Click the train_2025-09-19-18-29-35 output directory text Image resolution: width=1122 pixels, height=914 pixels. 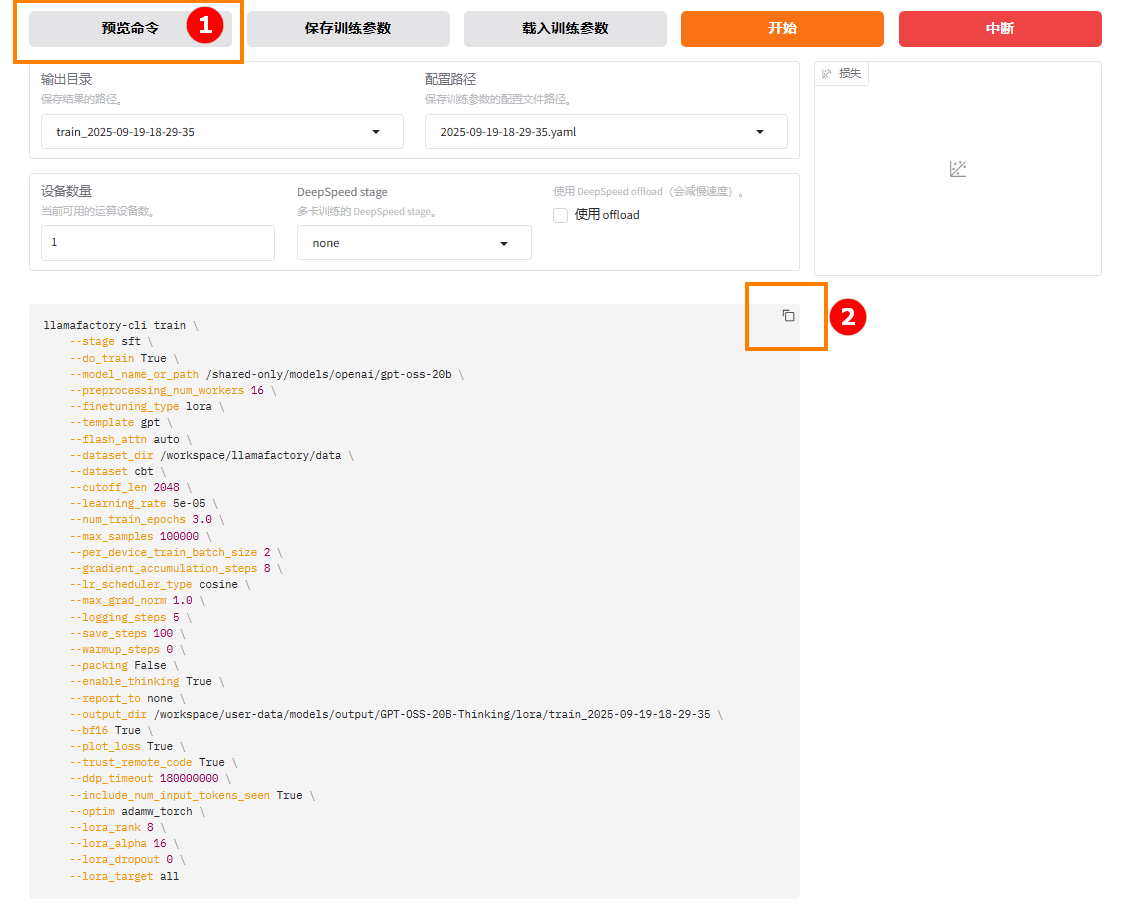[x=125, y=132]
